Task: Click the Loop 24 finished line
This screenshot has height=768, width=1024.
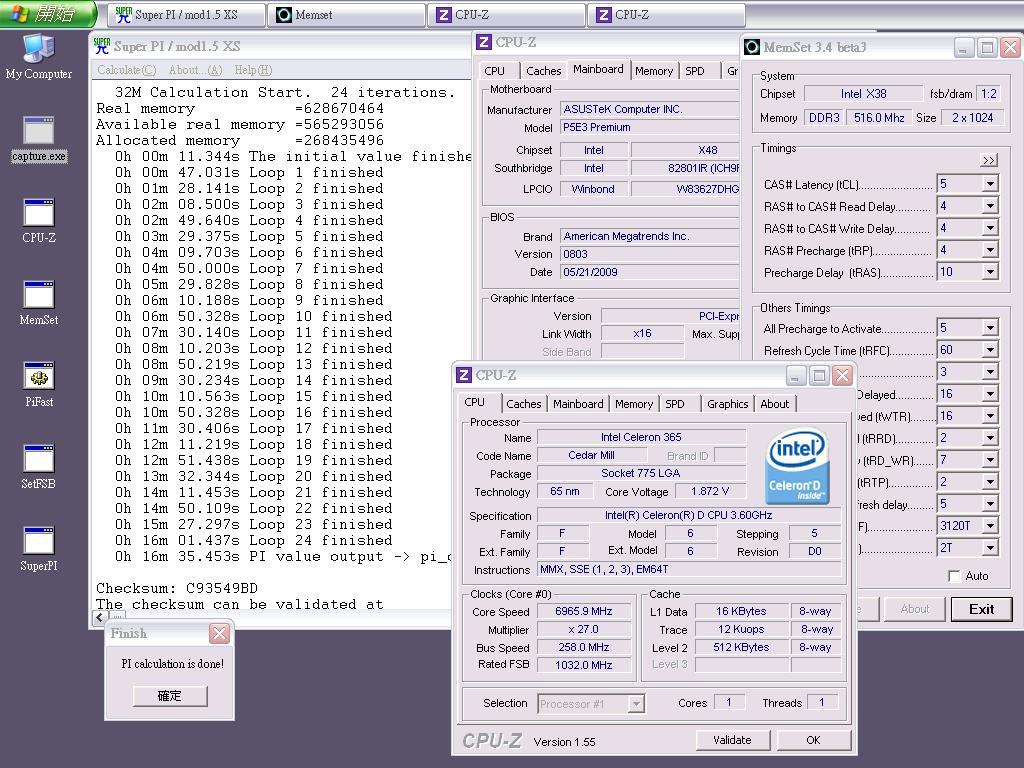Action: (254, 541)
